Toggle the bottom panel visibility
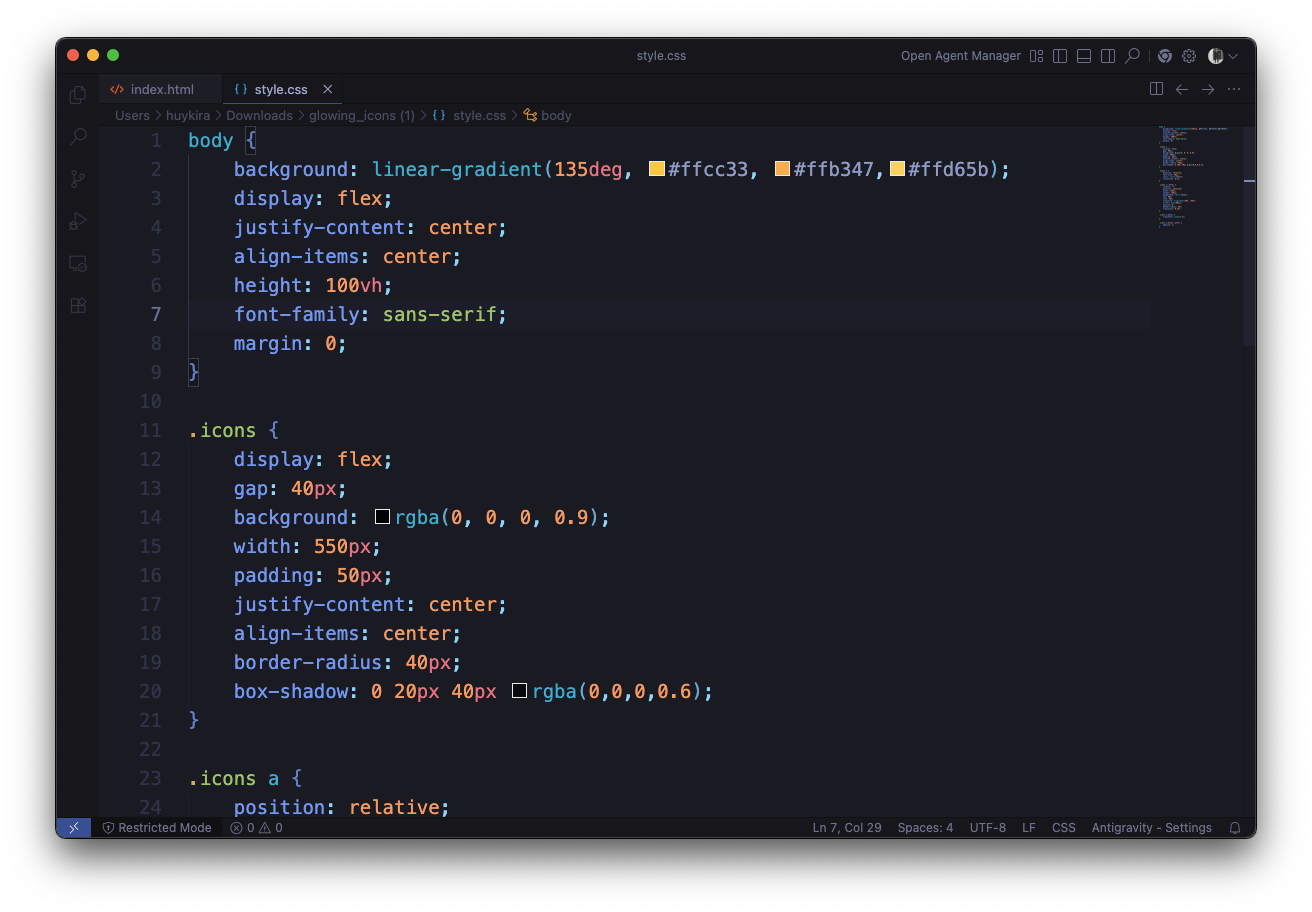Image resolution: width=1312 pixels, height=912 pixels. [1084, 56]
